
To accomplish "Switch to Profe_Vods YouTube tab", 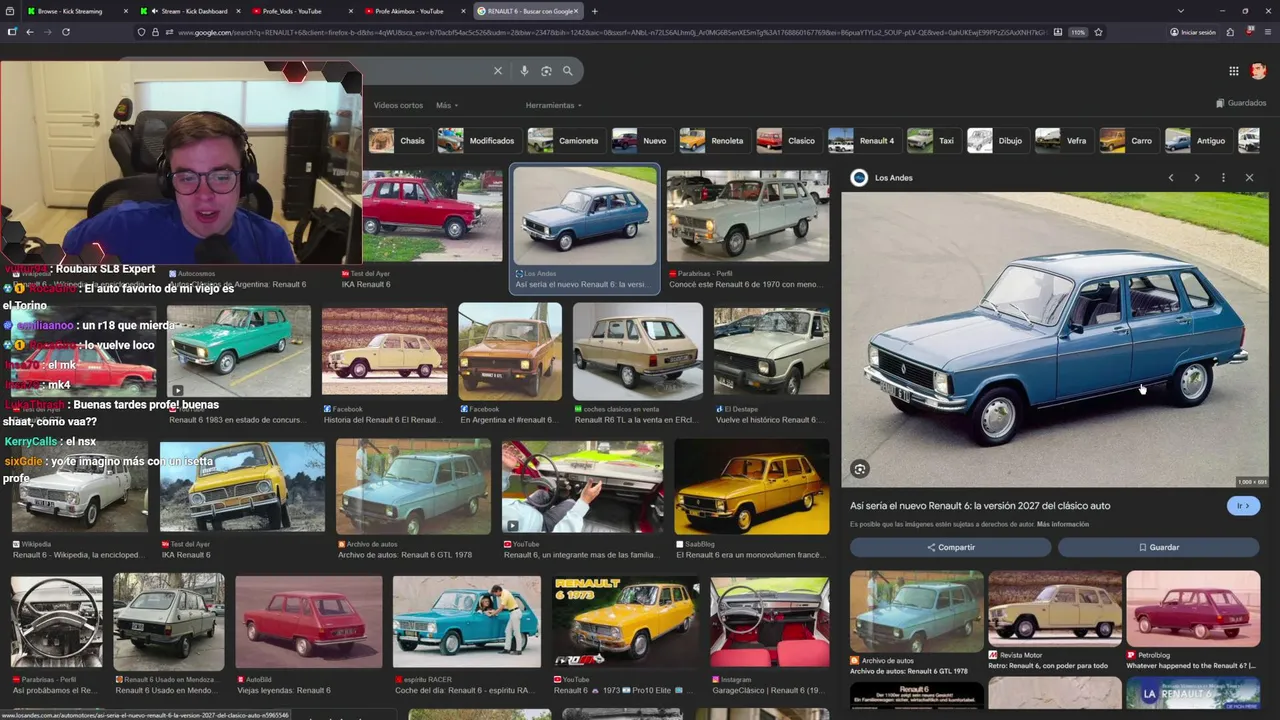I will click(x=304, y=11).
